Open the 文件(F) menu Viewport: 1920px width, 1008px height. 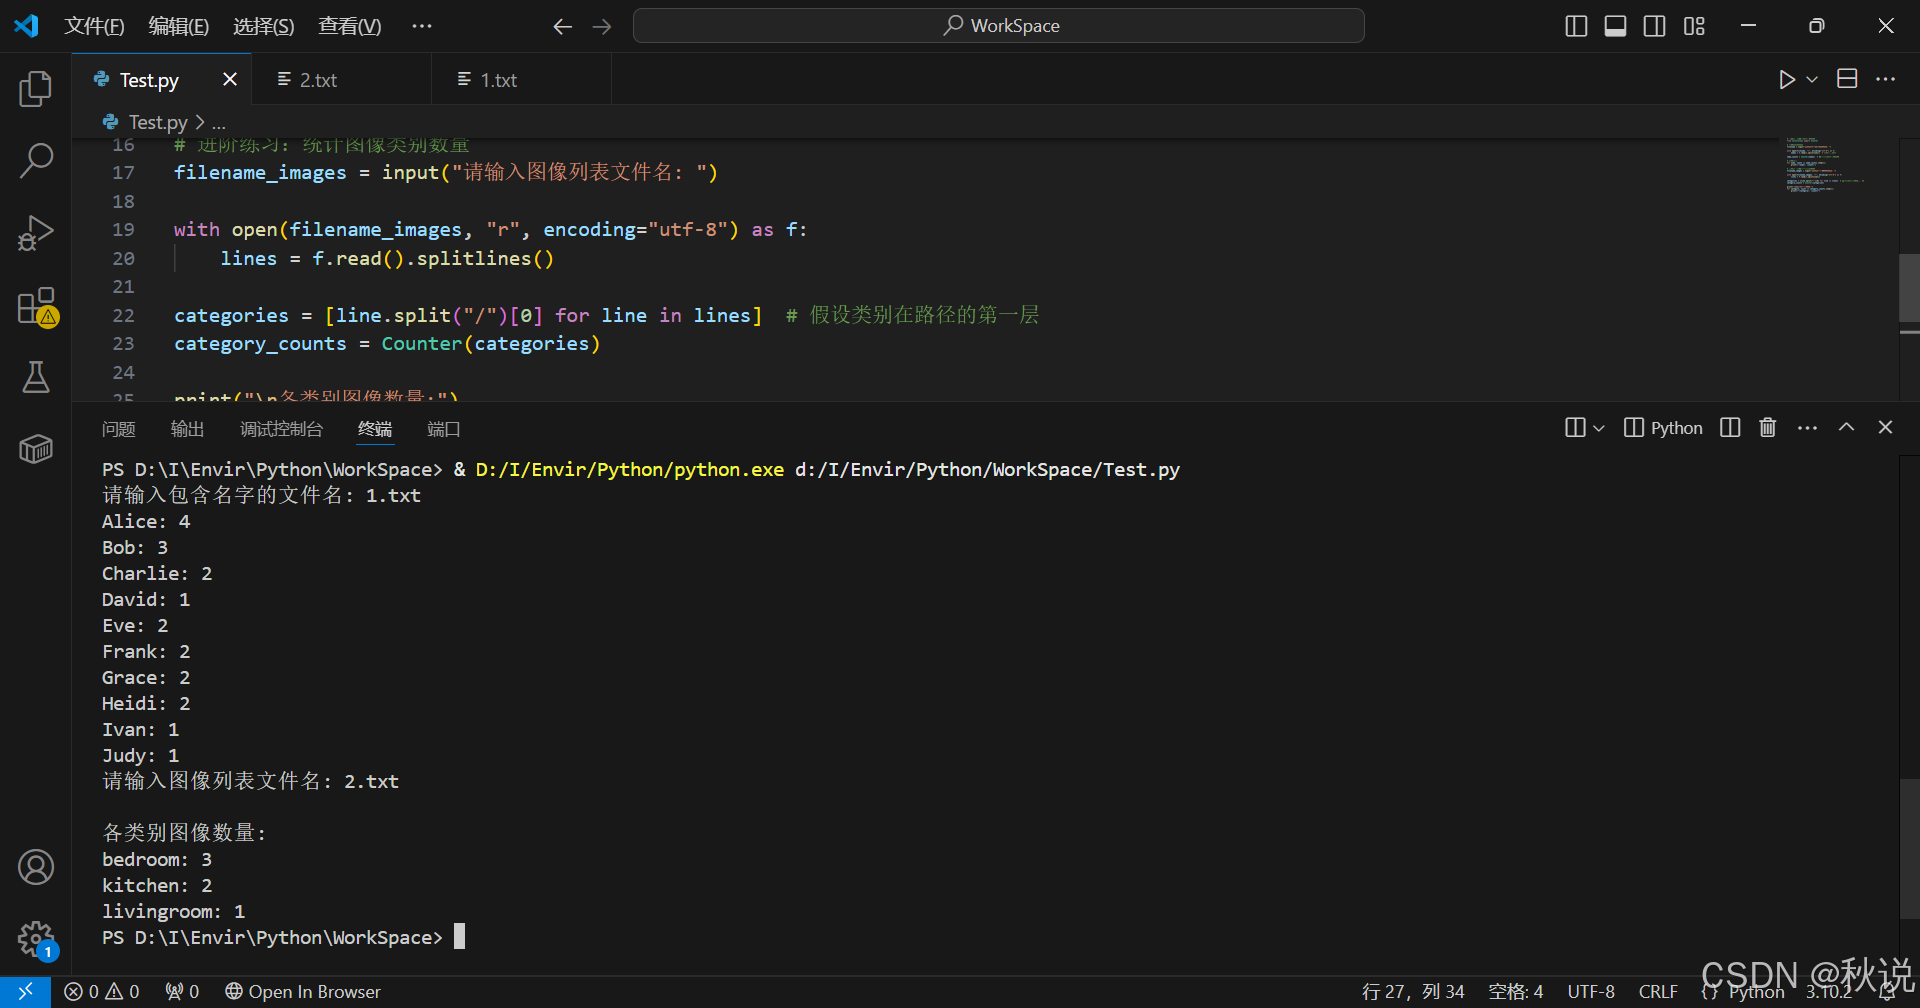tap(94, 26)
